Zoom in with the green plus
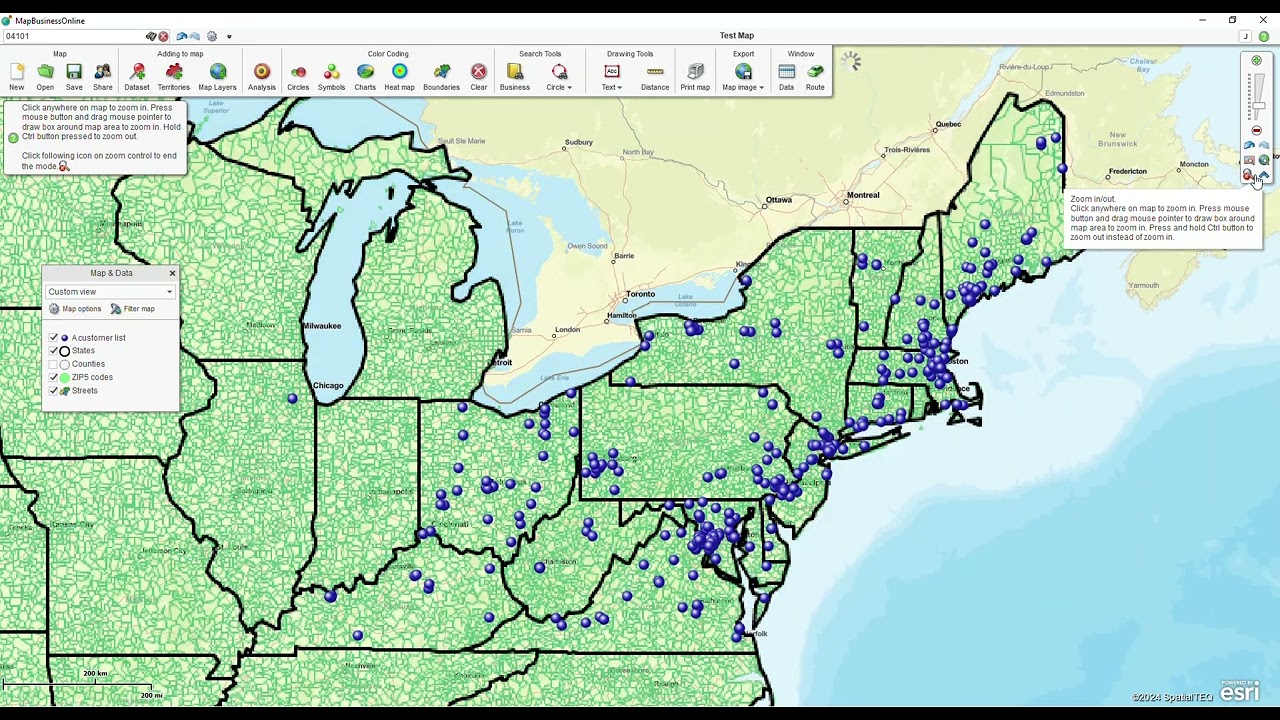Screen dimensions: 1280x720 click(1257, 61)
